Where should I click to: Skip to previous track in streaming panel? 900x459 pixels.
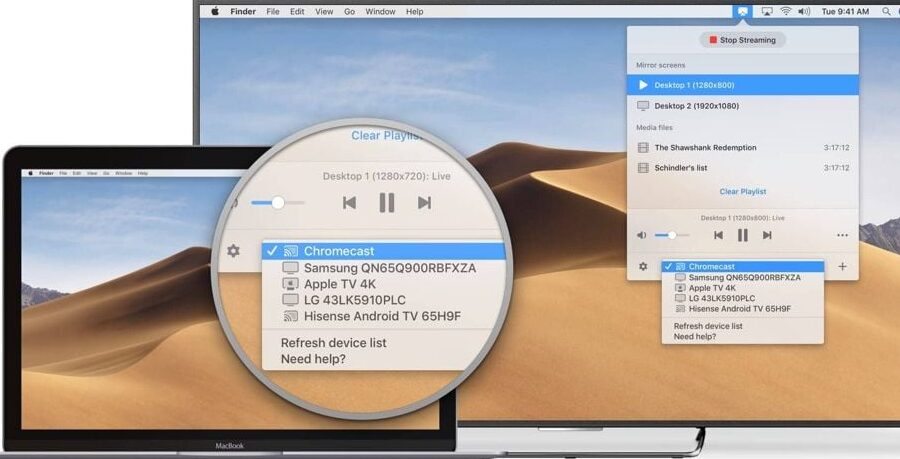[x=718, y=235]
